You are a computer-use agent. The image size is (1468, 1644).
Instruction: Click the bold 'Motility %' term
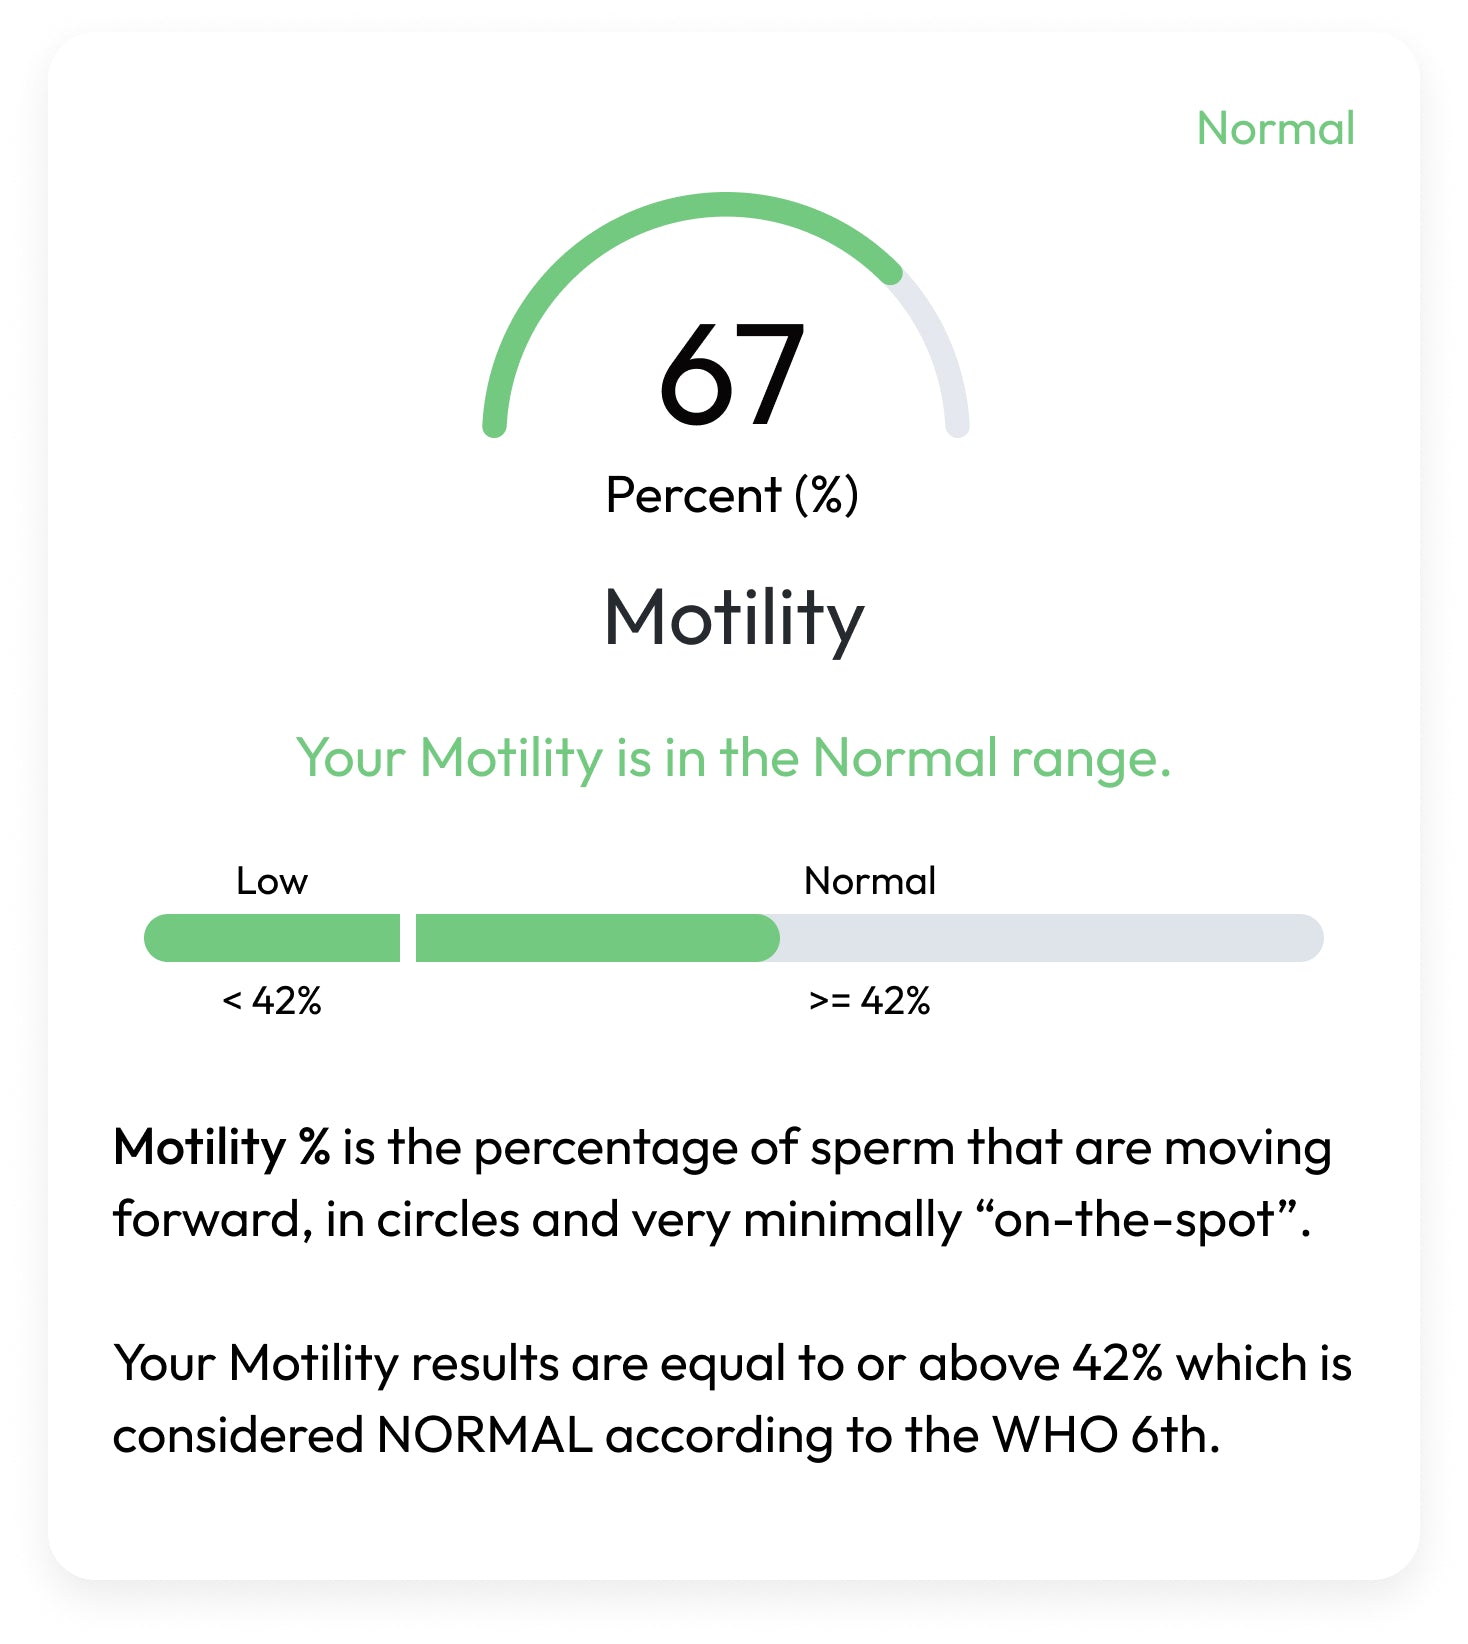[221, 1147]
